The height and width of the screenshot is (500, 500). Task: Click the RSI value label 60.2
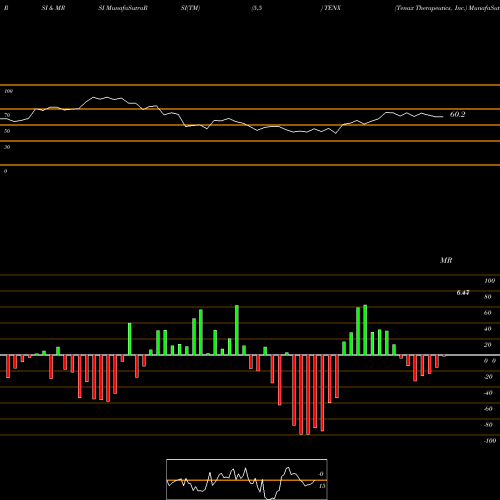[457, 114]
